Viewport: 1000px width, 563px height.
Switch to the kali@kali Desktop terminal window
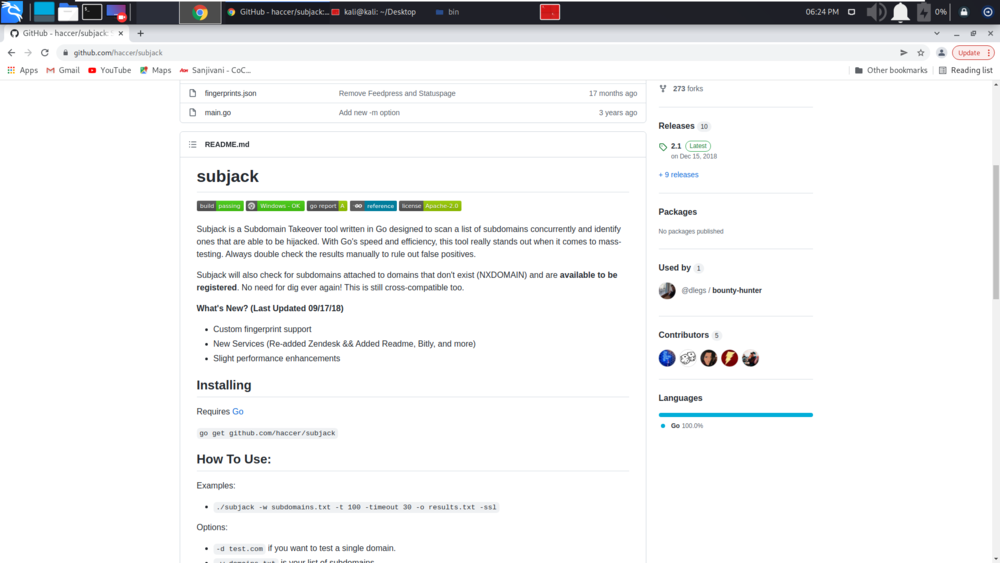(x=374, y=11)
